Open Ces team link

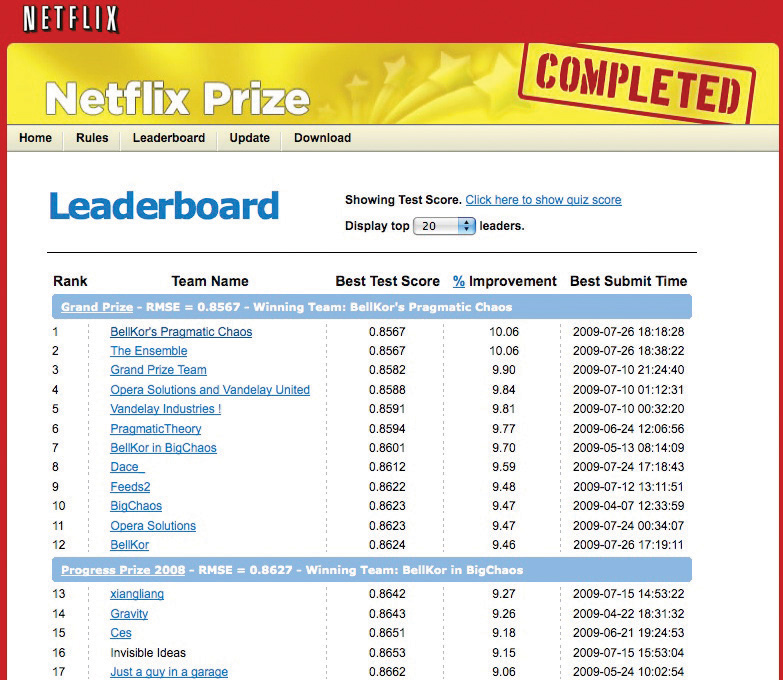[121, 633]
